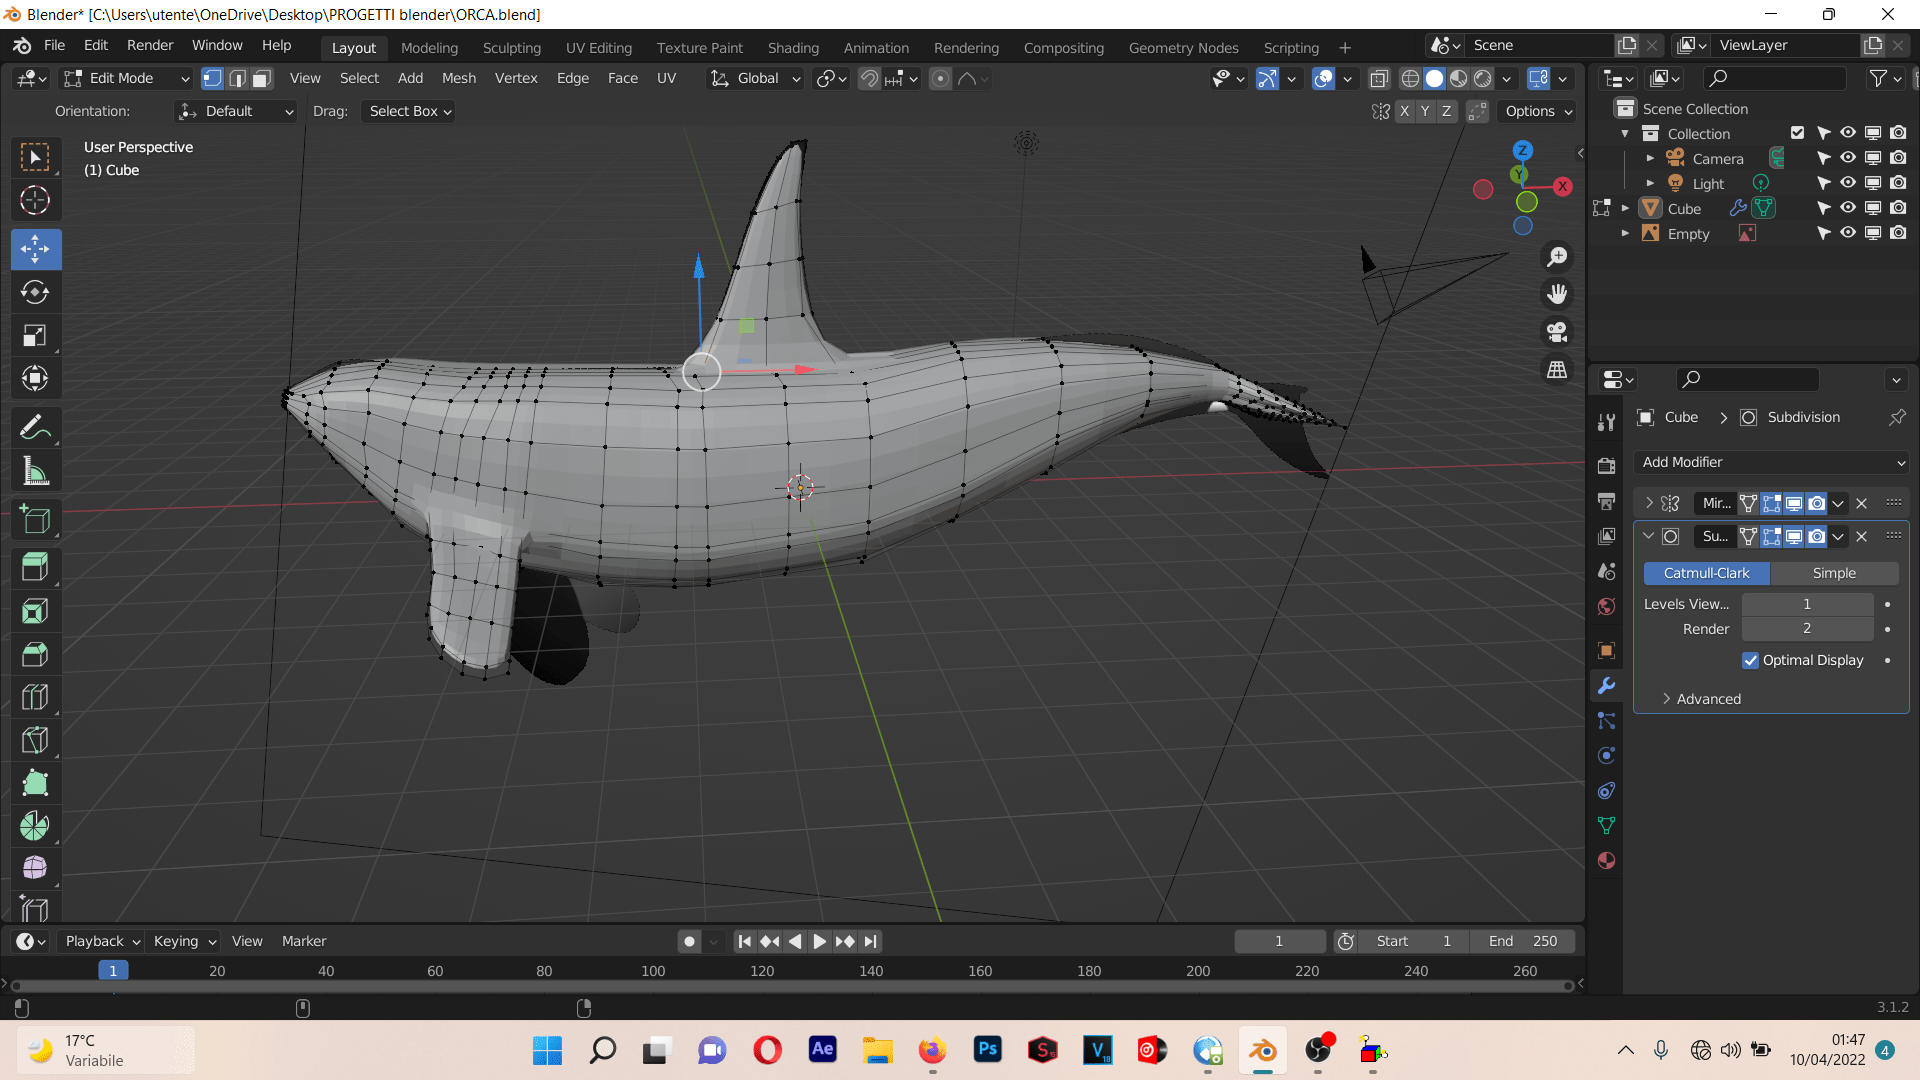
Task: Hide the Cube in viewport
Action: tap(1848, 208)
